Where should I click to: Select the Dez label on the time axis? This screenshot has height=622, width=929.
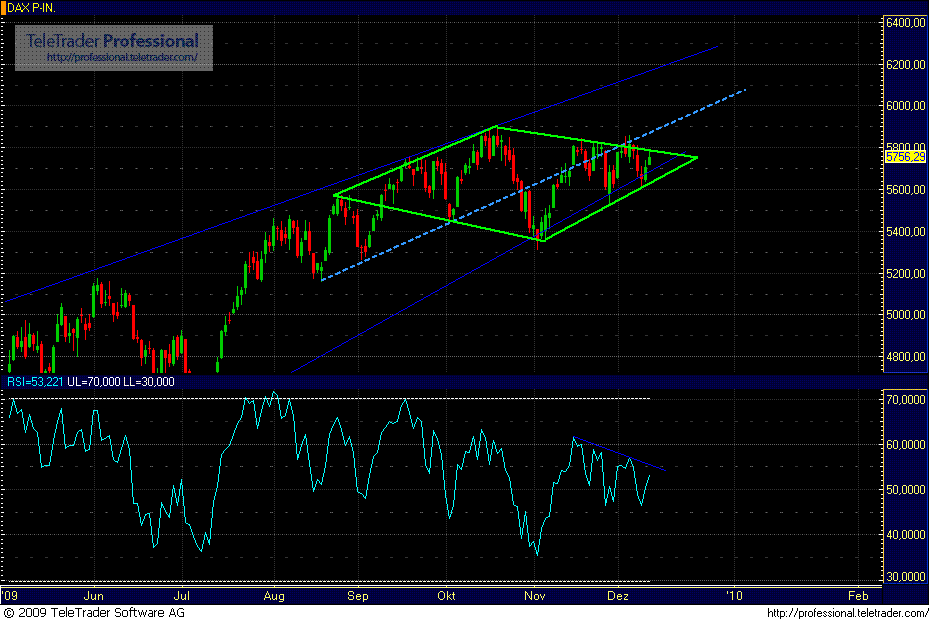point(618,595)
